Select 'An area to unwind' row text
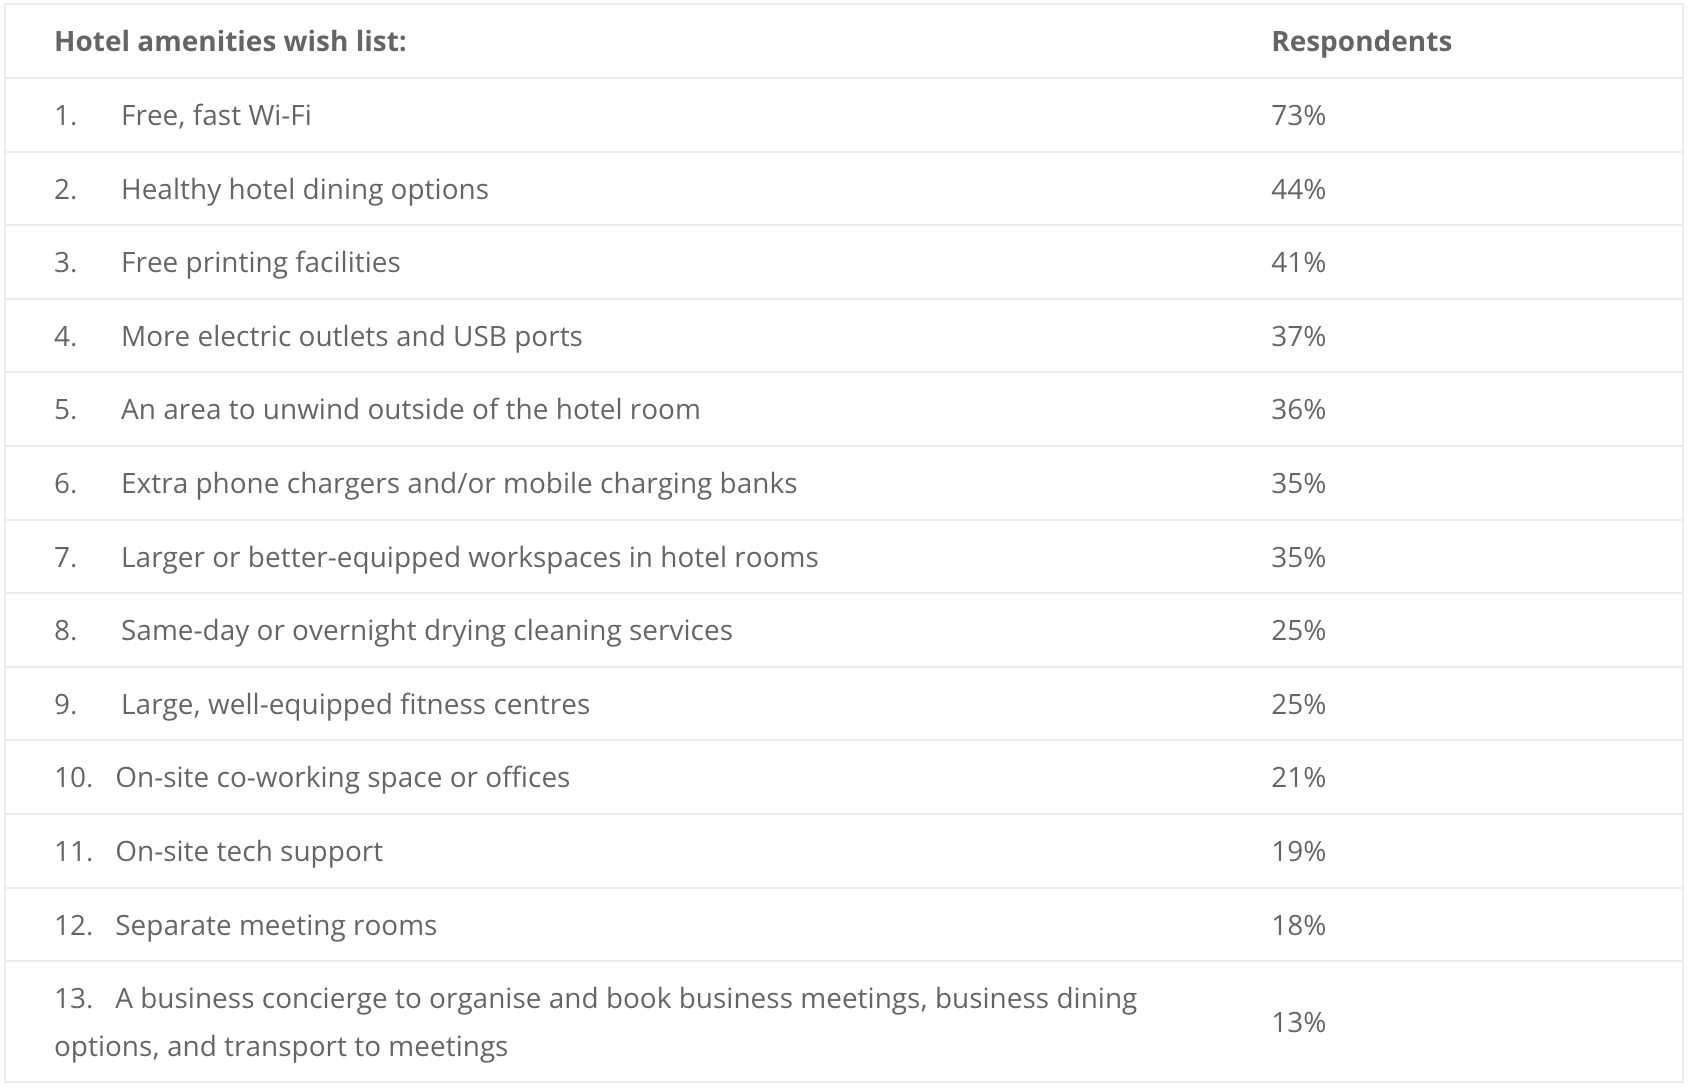1694x1088 pixels. click(x=410, y=409)
